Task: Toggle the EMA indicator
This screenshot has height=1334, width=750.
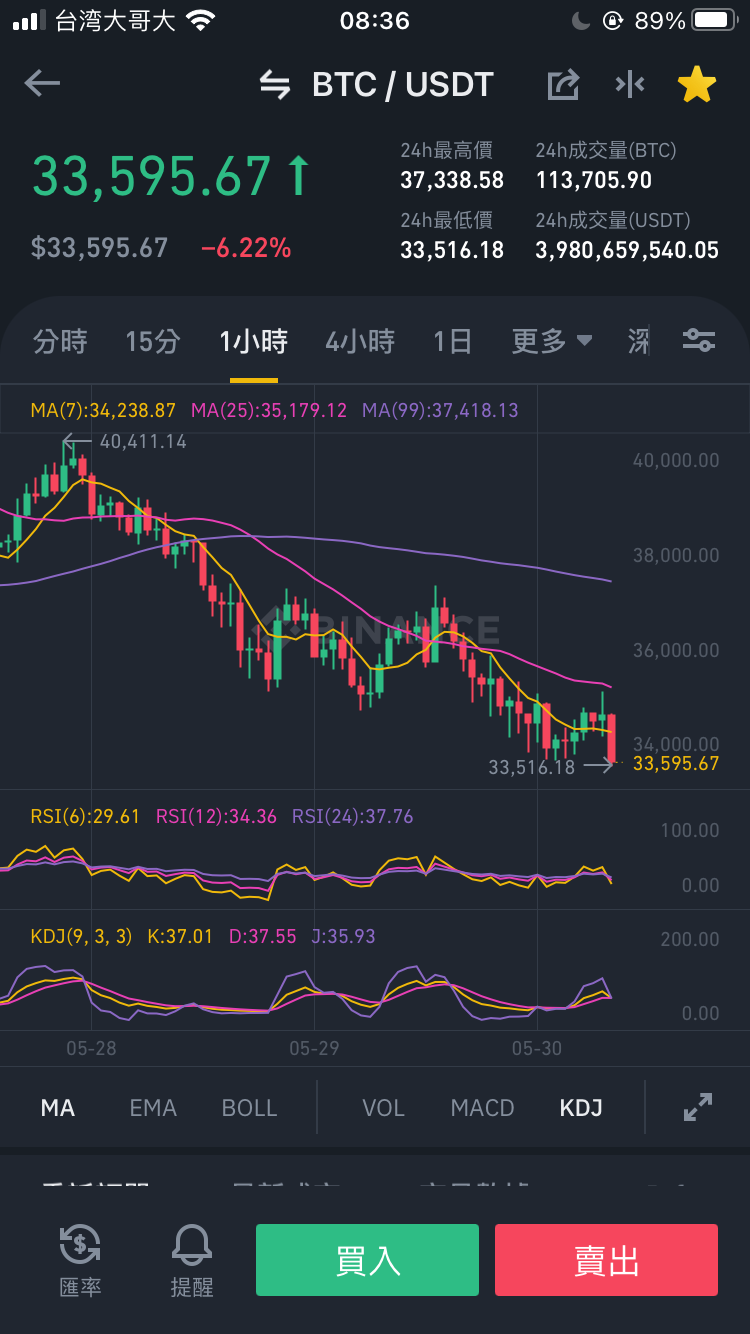Action: click(153, 1108)
